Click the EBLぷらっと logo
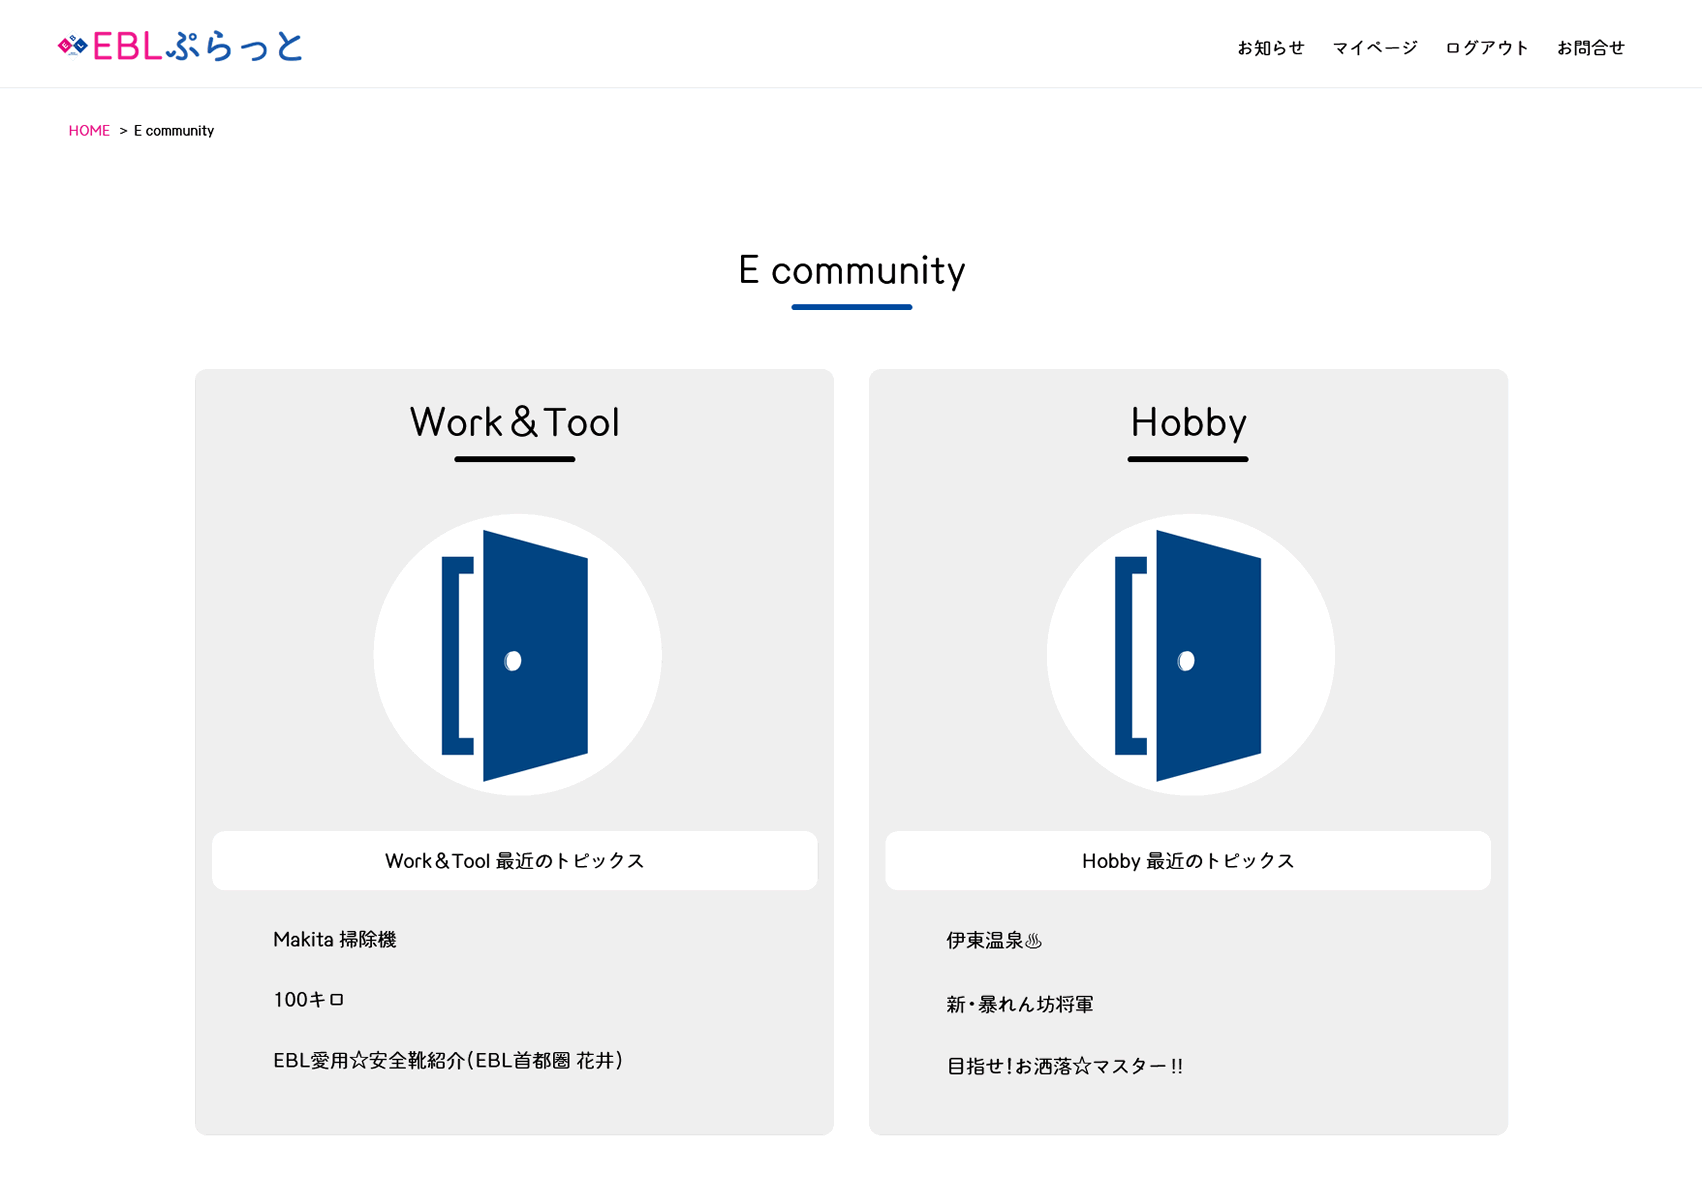This screenshot has height=1192, width=1702. (x=180, y=46)
